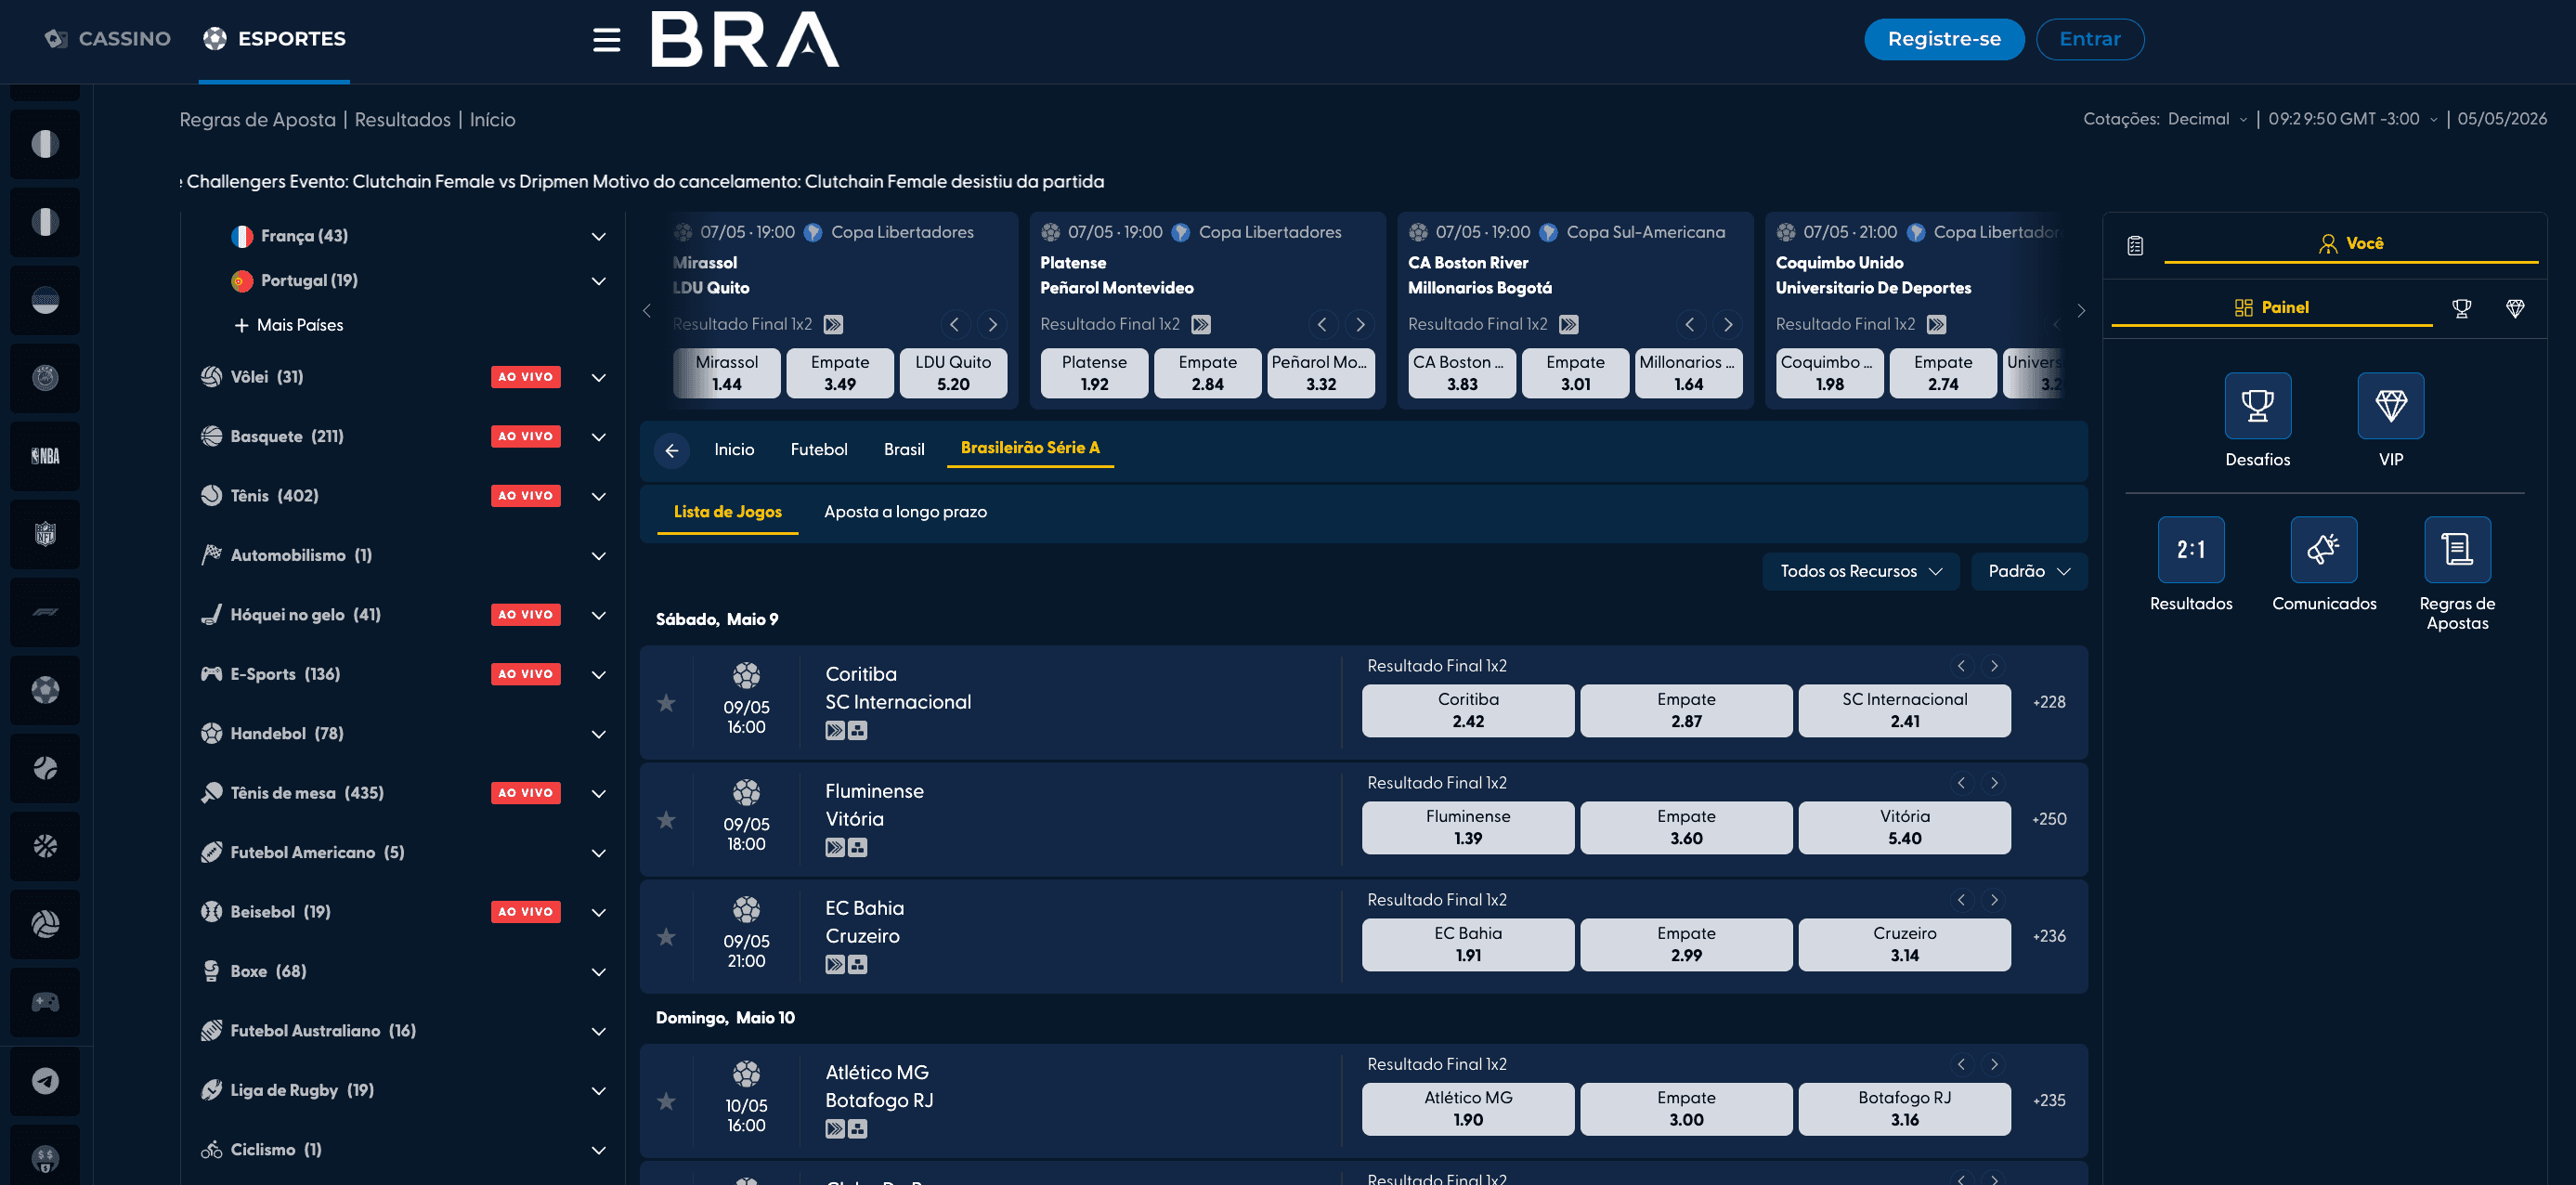Open the Regras de Apostas tile
Screen dimensions: 2576x1185
point(2457,550)
